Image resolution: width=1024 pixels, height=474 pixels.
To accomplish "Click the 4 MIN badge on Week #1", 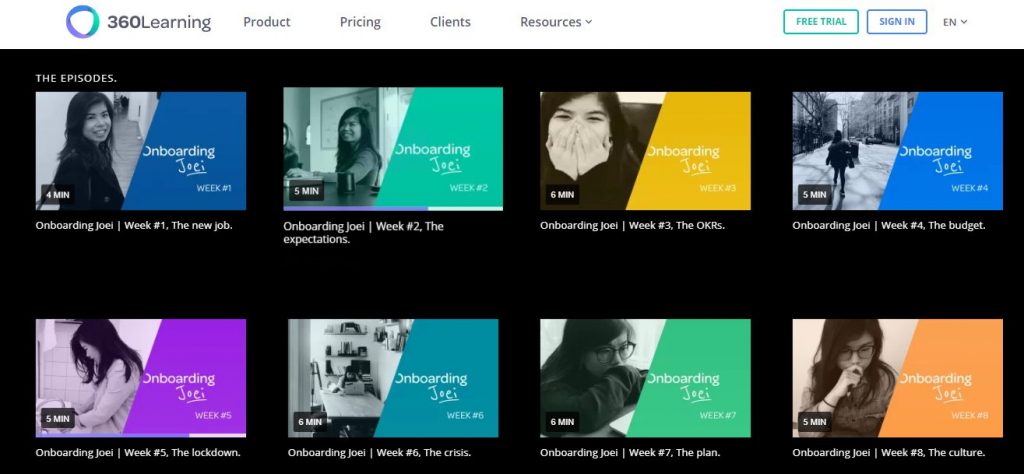I will (x=57, y=195).
